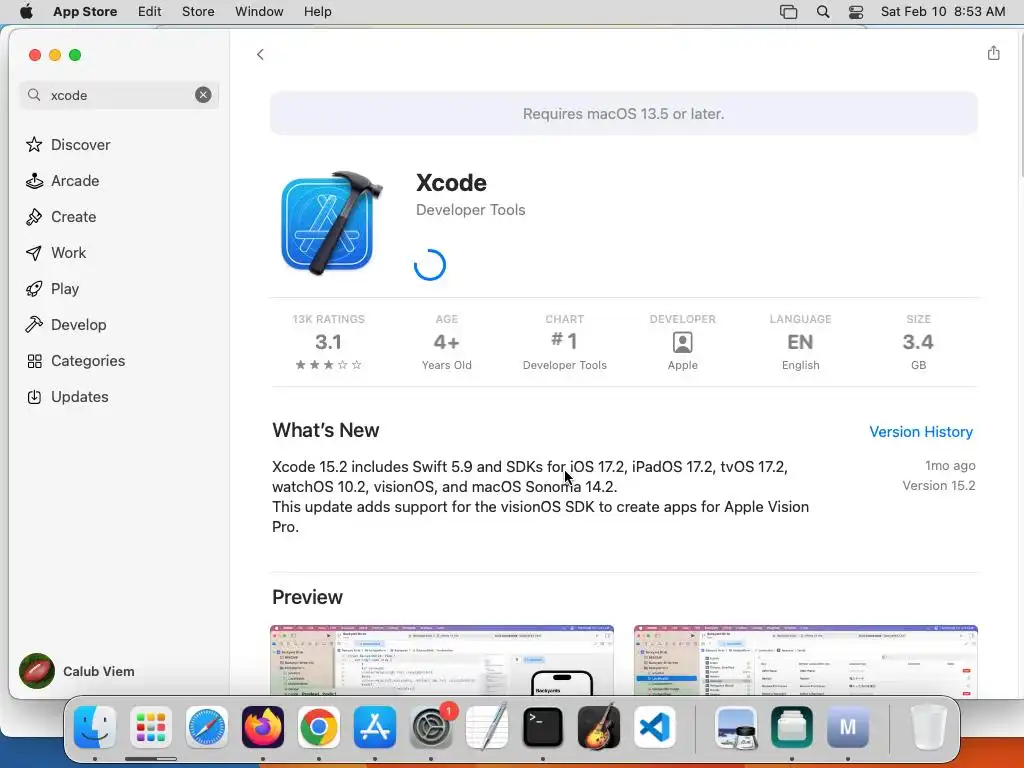Click the Discover star icon

pyautogui.click(x=34, y=144)
